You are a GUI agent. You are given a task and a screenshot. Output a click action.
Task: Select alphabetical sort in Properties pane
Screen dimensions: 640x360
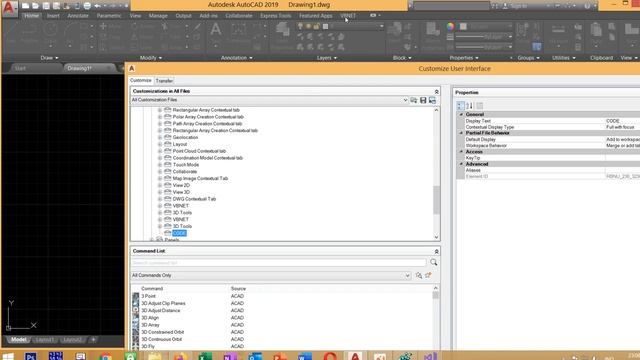(x=470, y=106)
